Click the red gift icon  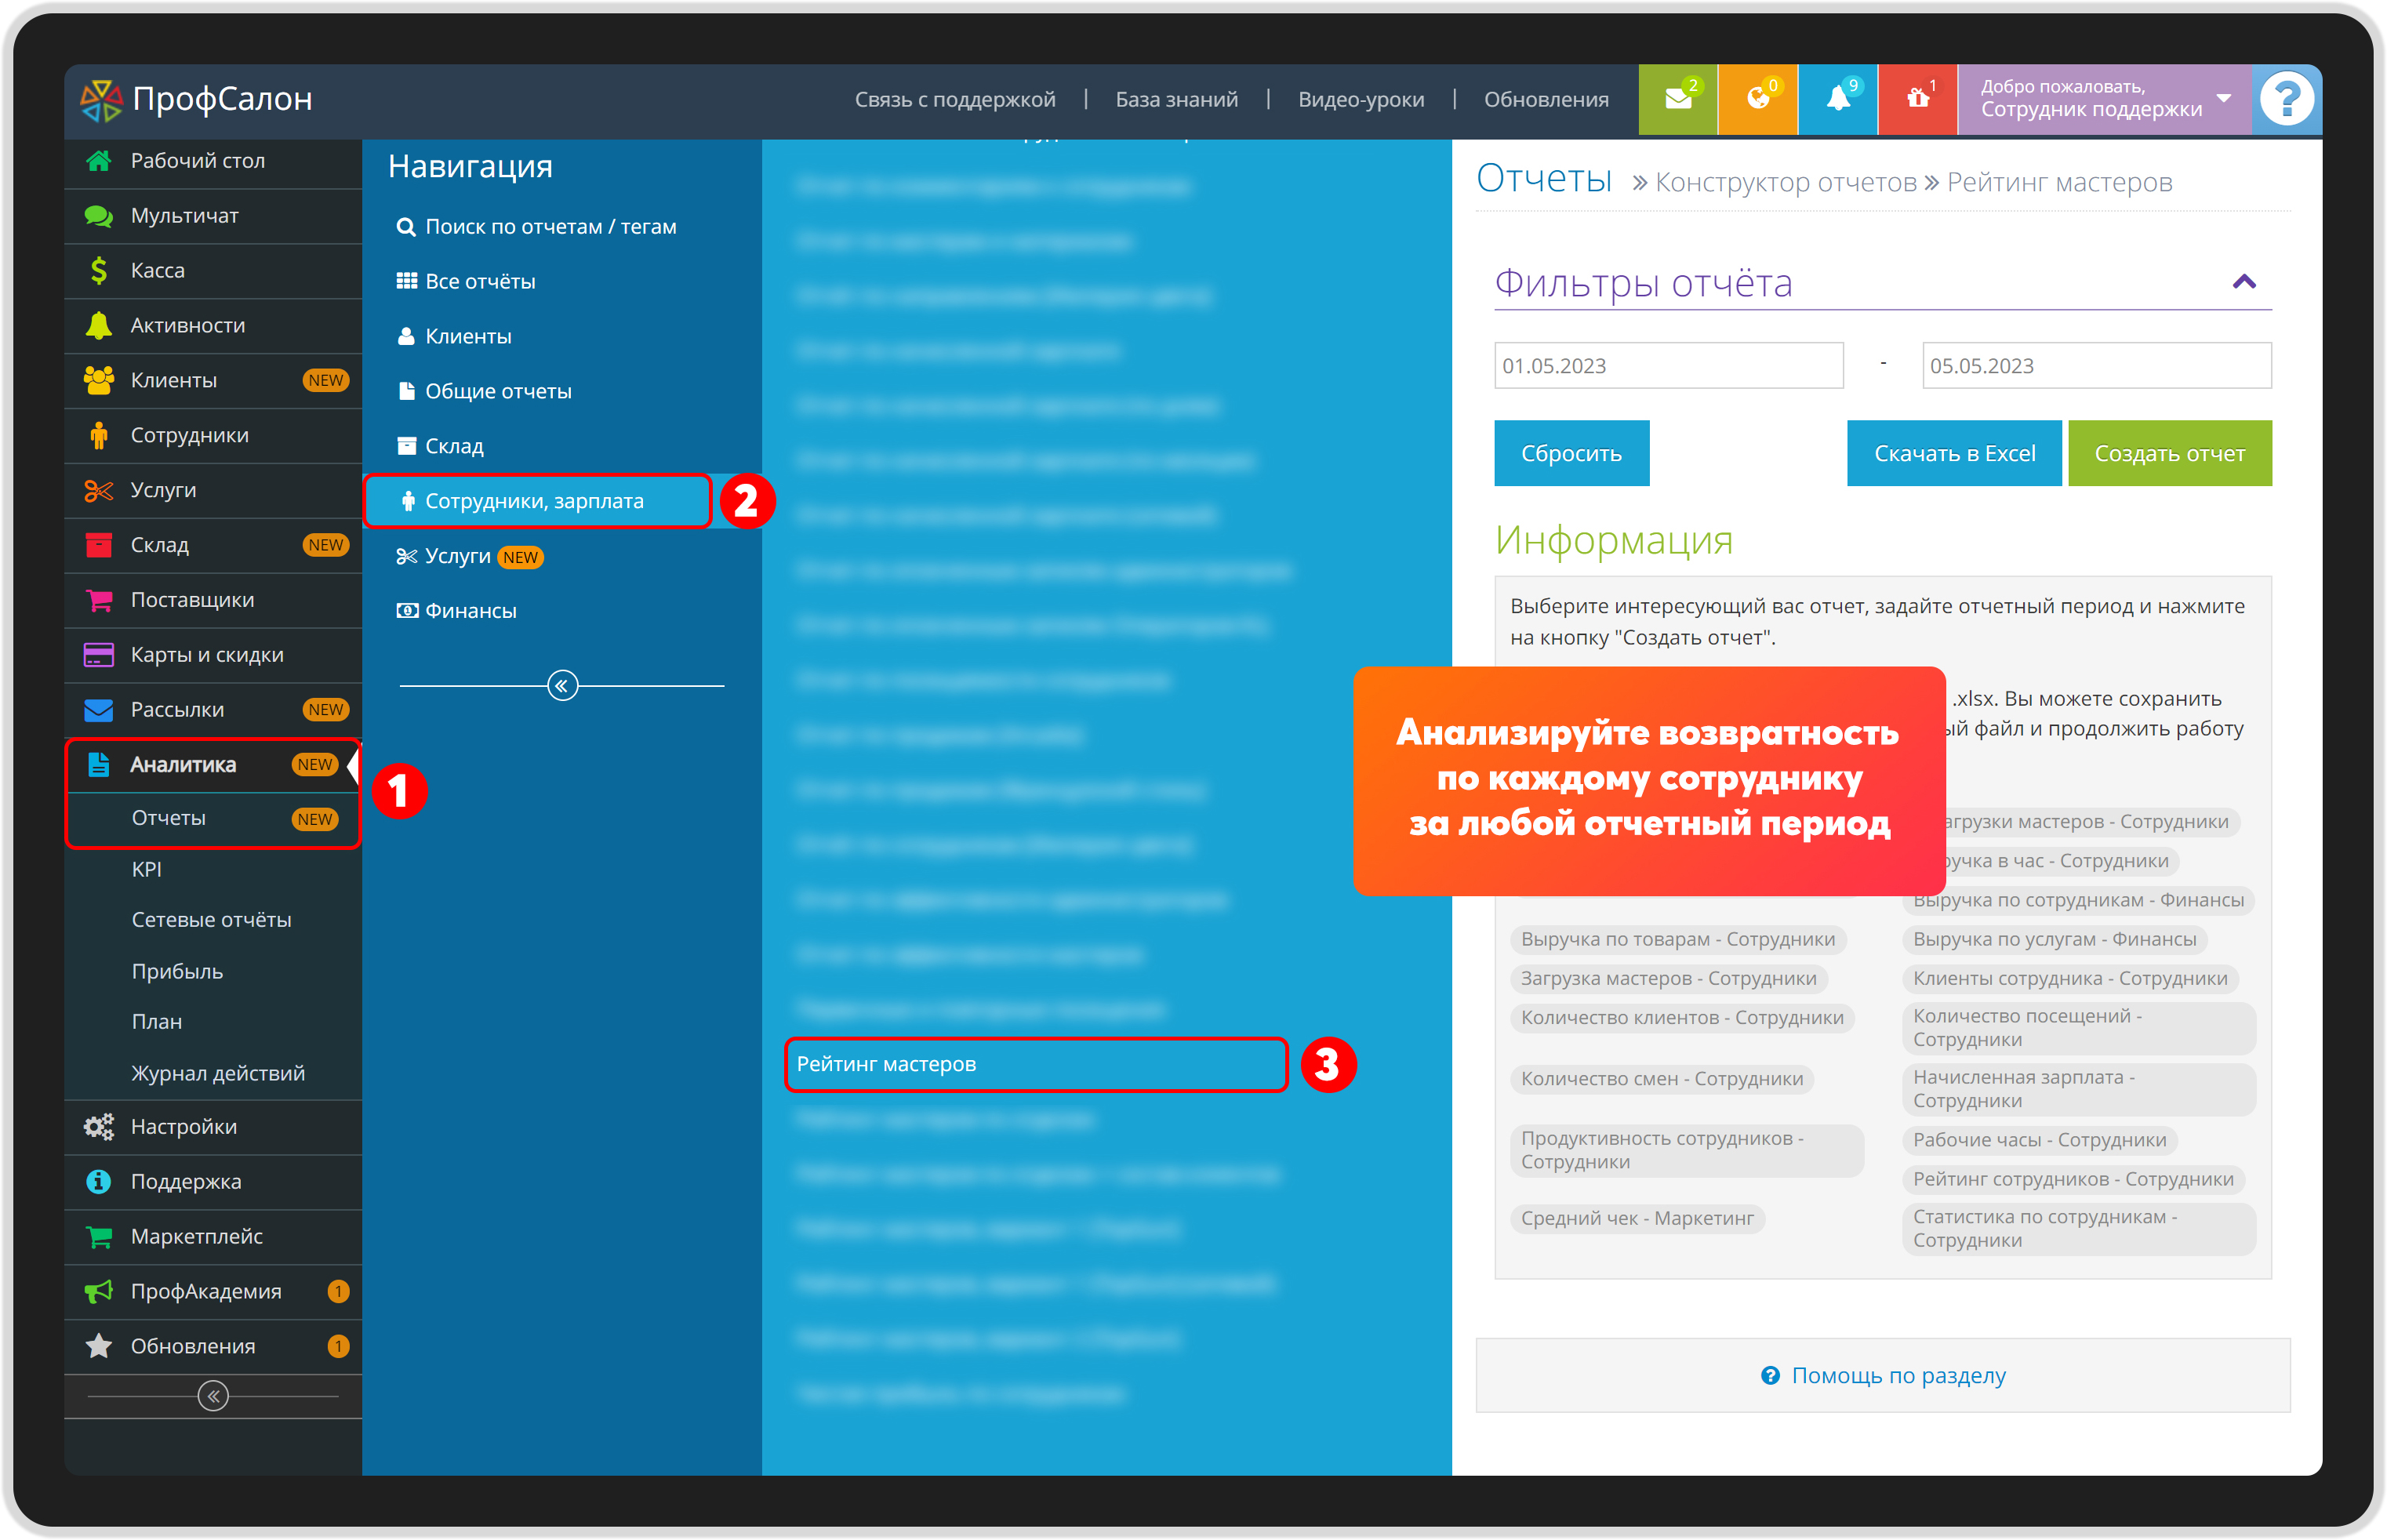click(x=1917, y=99)
